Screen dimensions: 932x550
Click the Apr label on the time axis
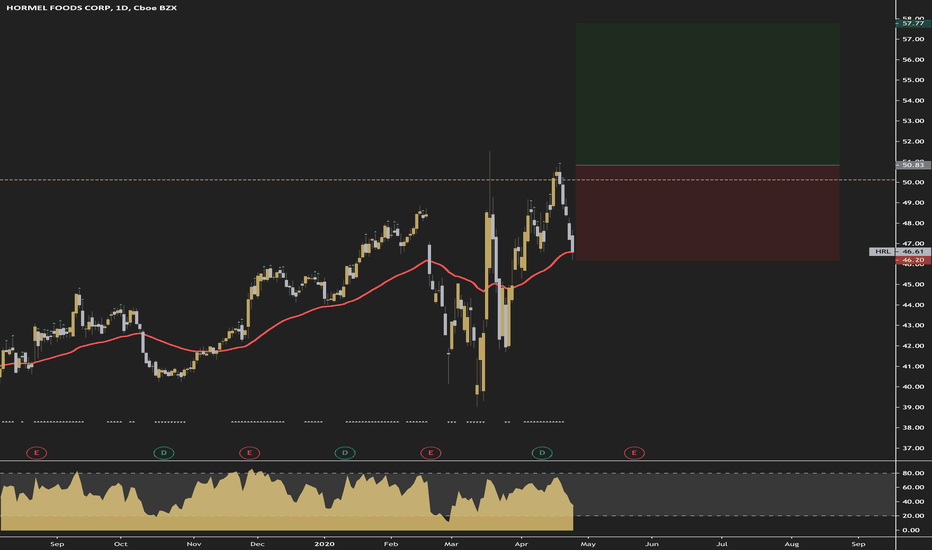521,544
